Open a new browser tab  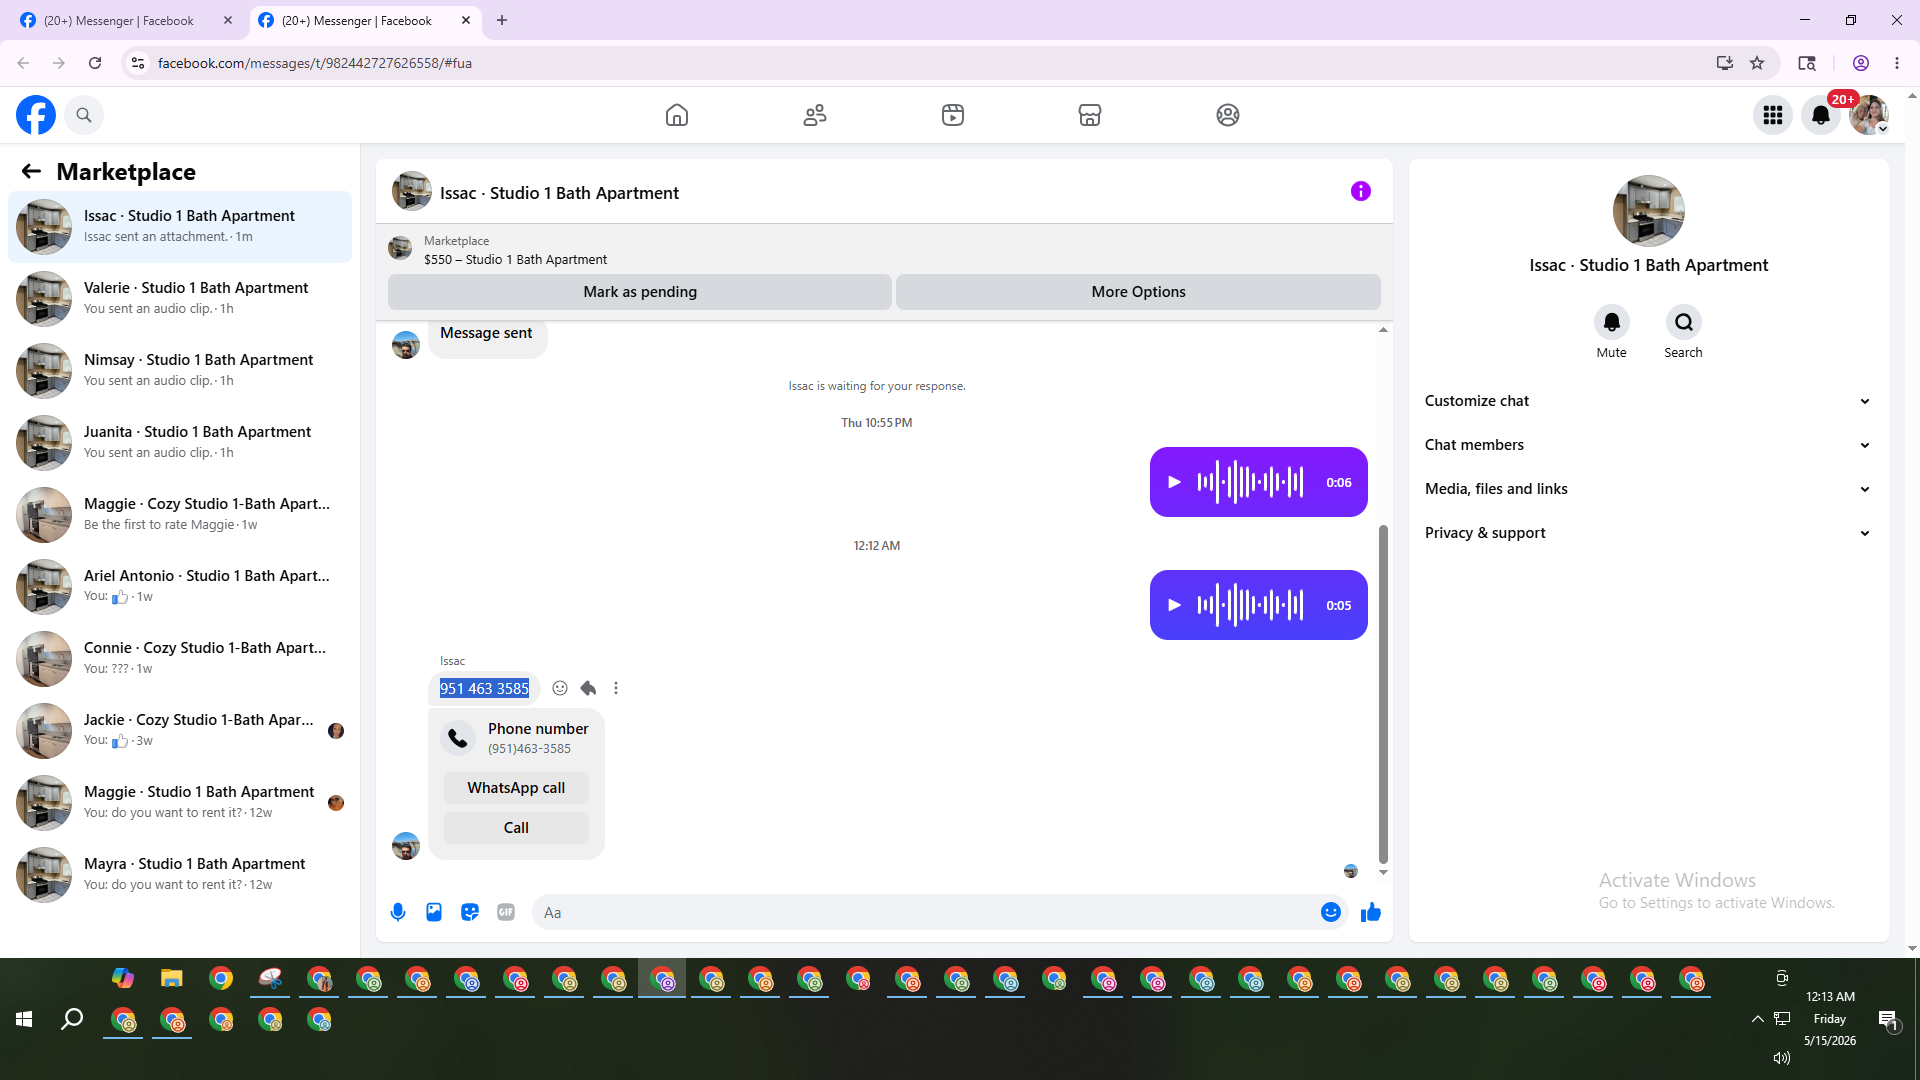click(x=502, y=20)
